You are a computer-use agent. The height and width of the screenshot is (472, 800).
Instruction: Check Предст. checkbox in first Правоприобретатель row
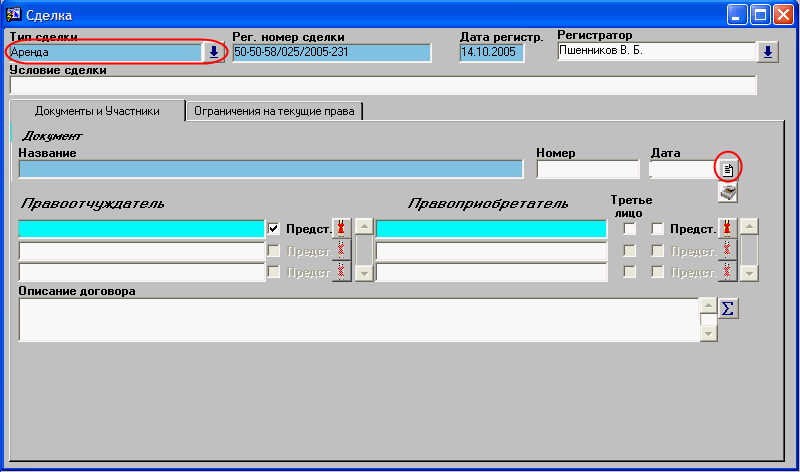click(658, 229)
